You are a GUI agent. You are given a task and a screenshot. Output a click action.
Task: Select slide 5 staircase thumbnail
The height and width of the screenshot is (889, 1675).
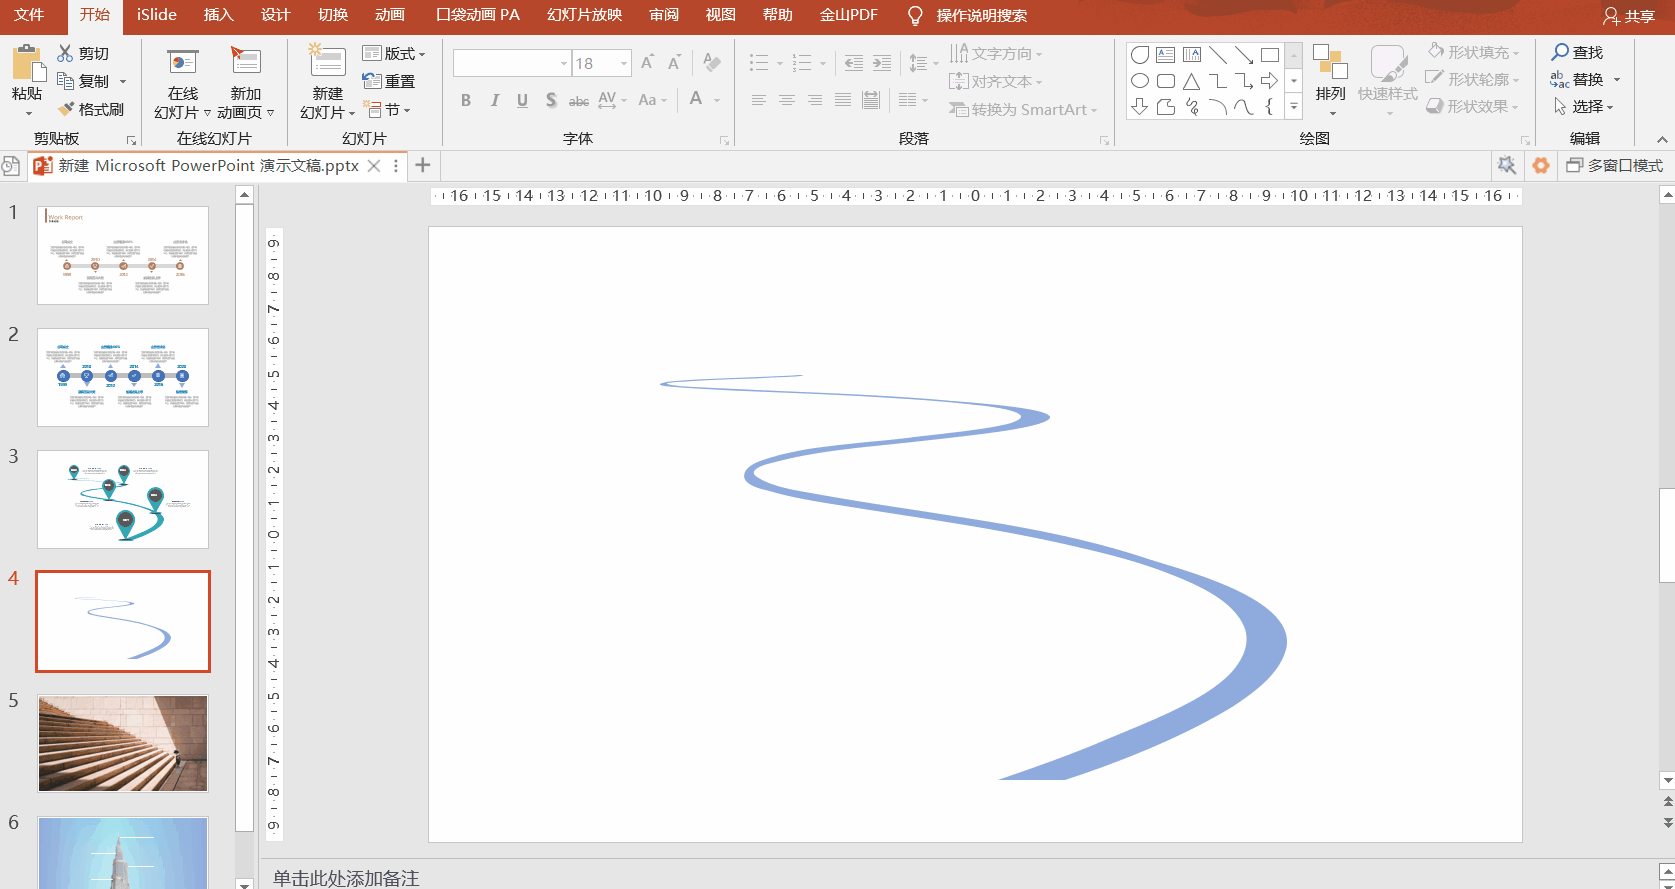123,744
